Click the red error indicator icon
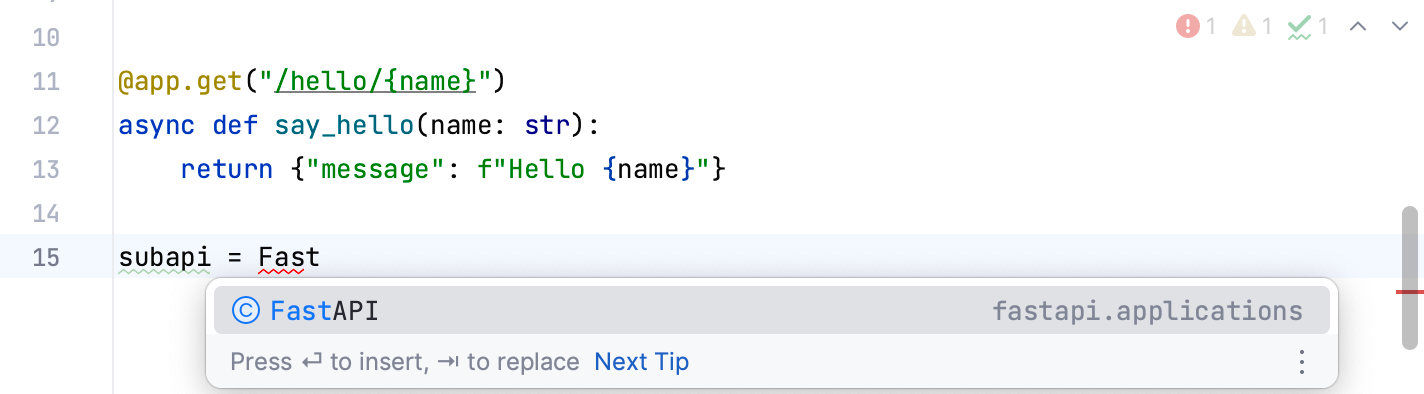 [1188, 26]
